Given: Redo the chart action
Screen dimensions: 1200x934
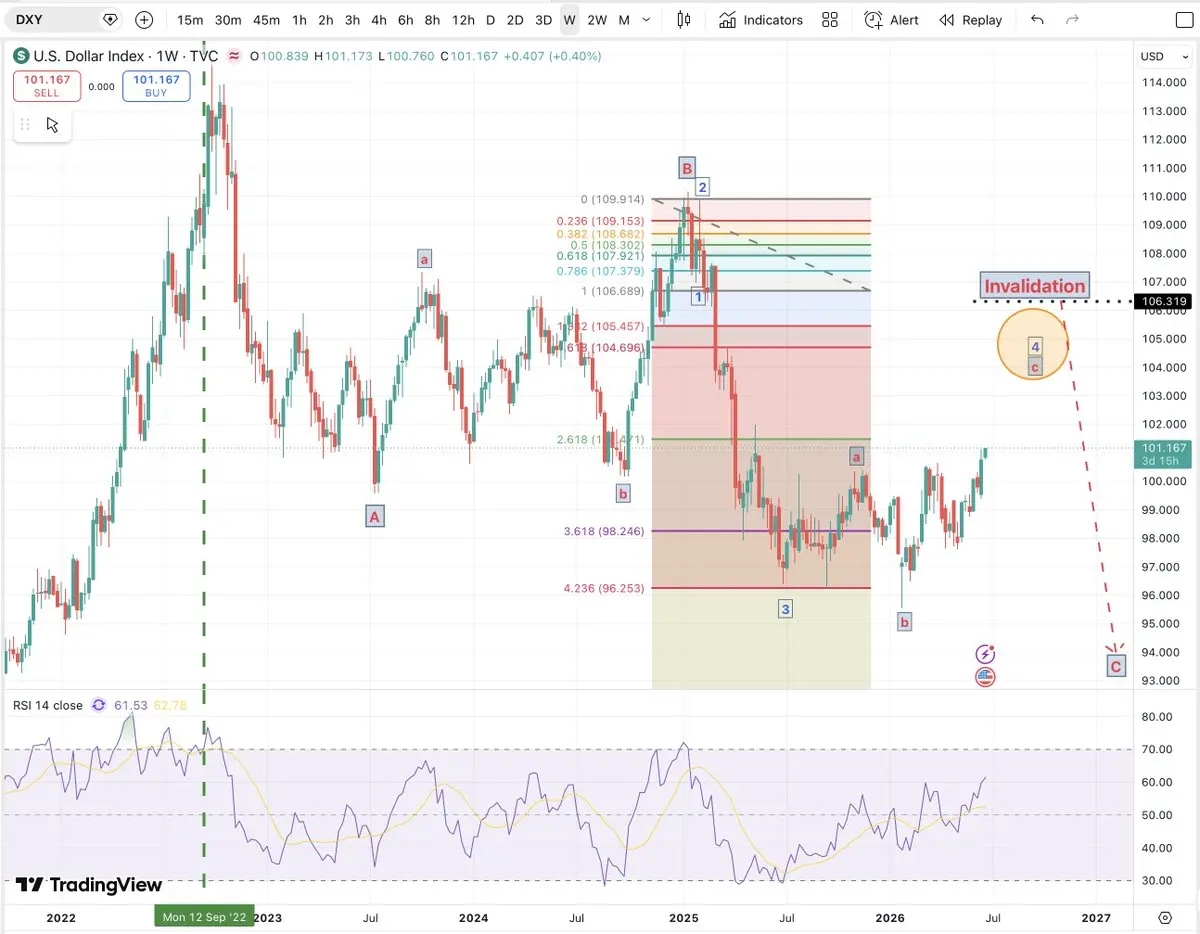Looking at the screenshot, I should click(x=1073, y=19).
